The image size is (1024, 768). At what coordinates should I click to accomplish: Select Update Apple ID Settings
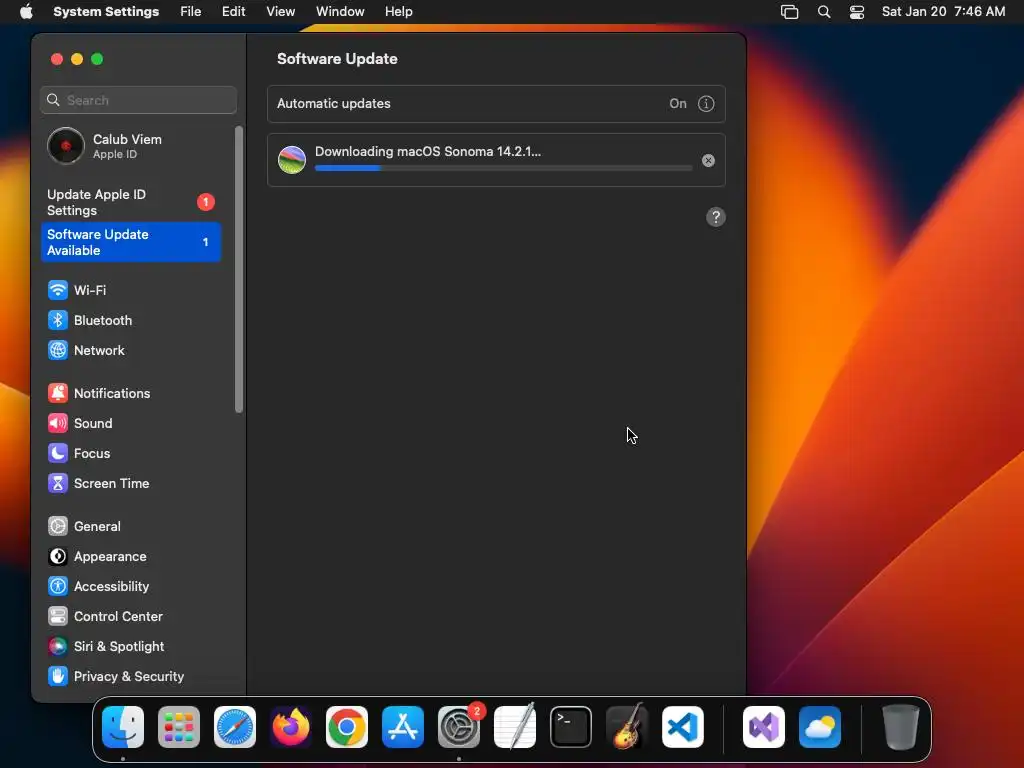(x=131, y=202)
